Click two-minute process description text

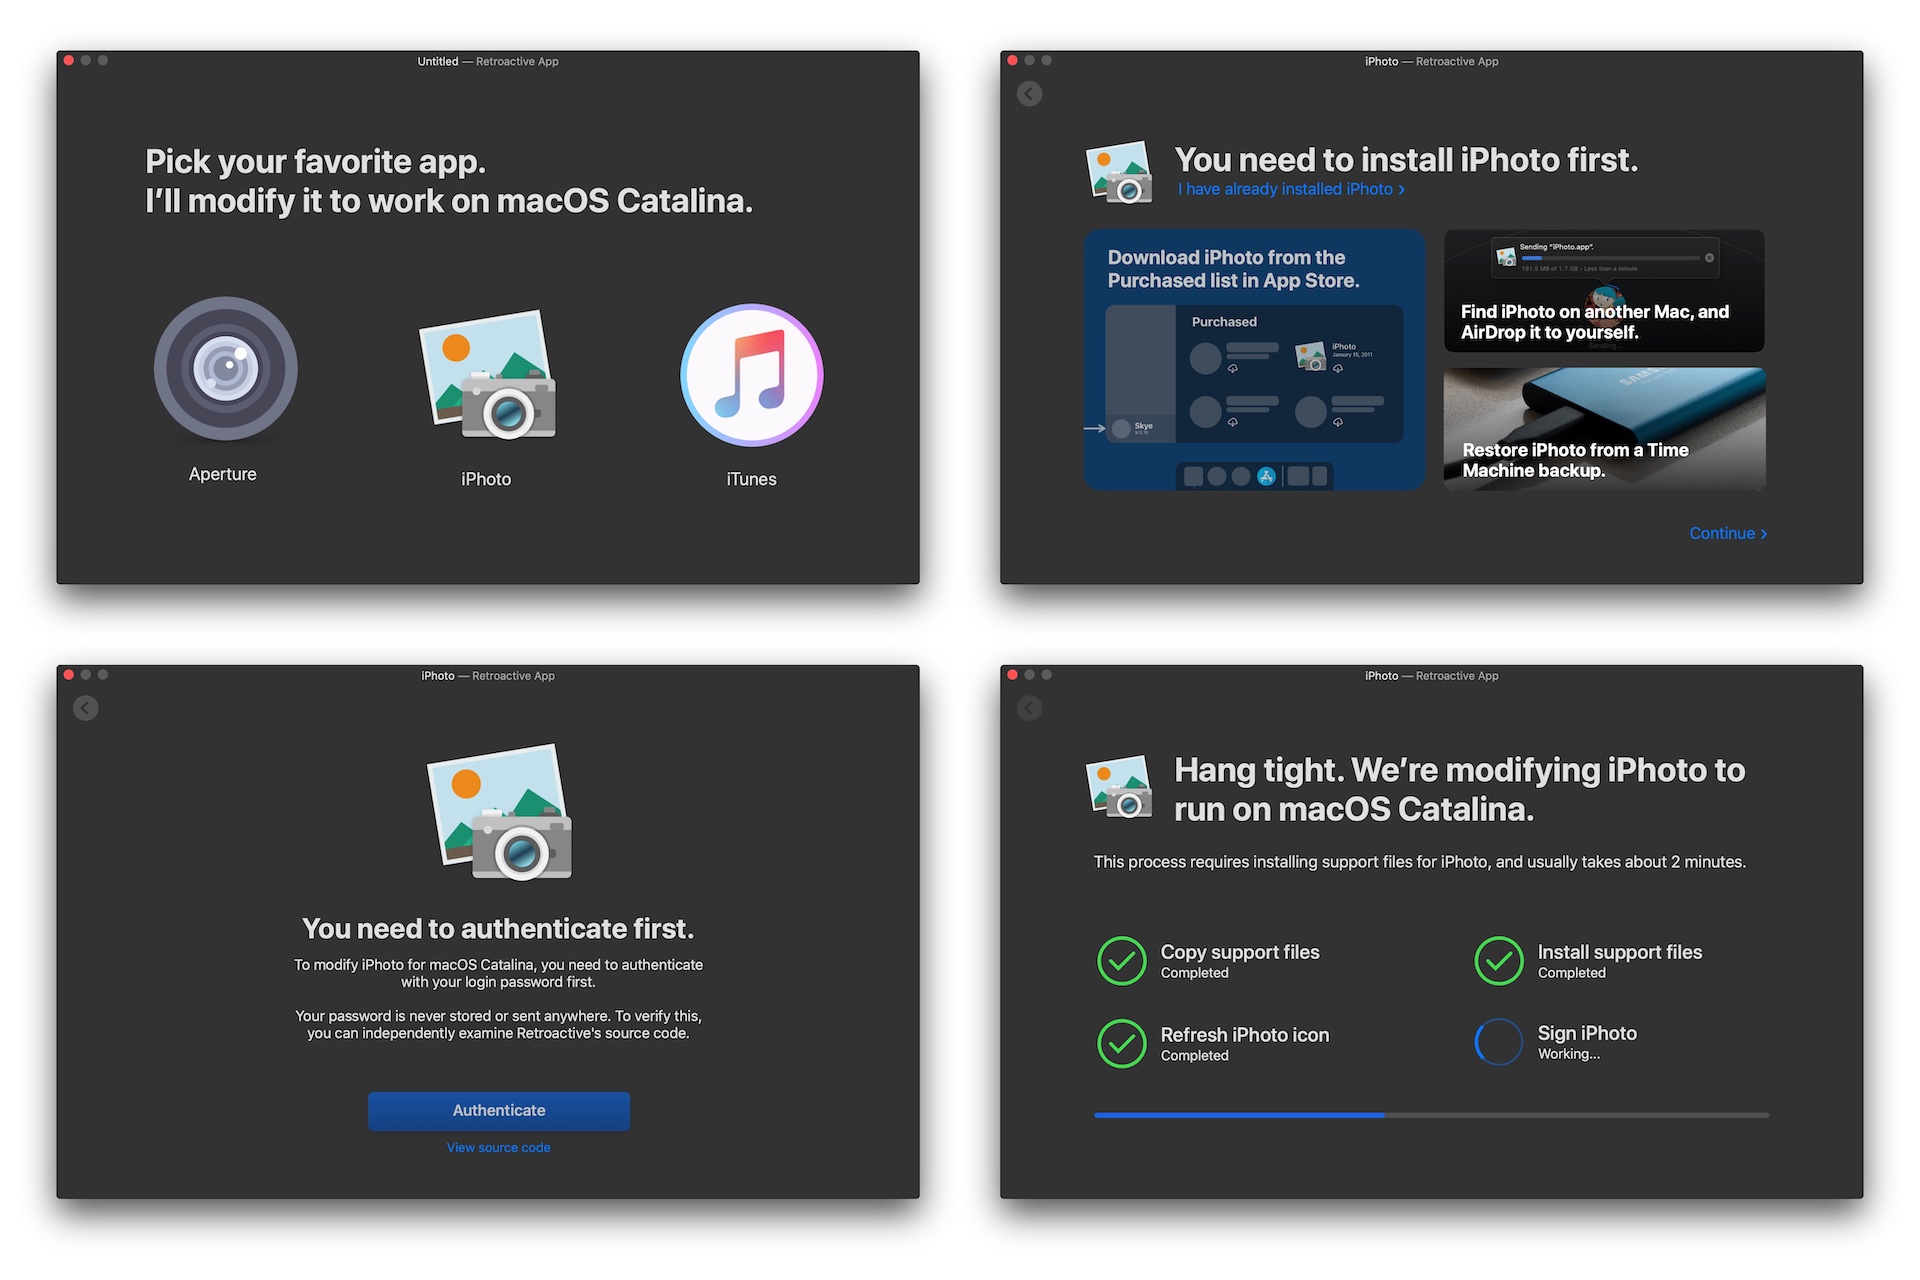[x=1420, y=862]
